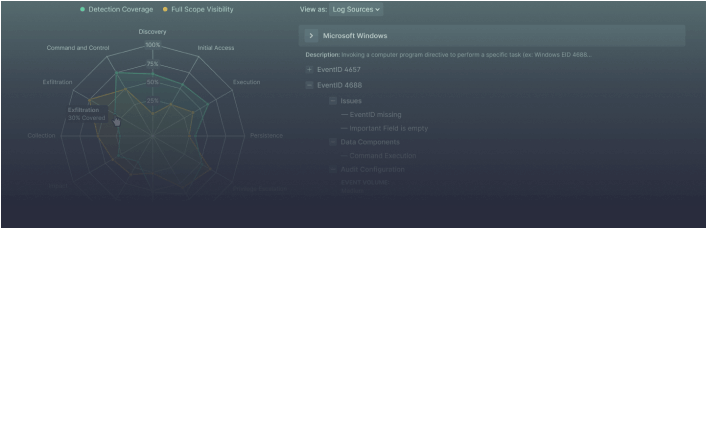The height and width of the screenshot is (448, 707).
Task: Toggle the Detection Coverage legend dot
Action: [x=82, y=9]
